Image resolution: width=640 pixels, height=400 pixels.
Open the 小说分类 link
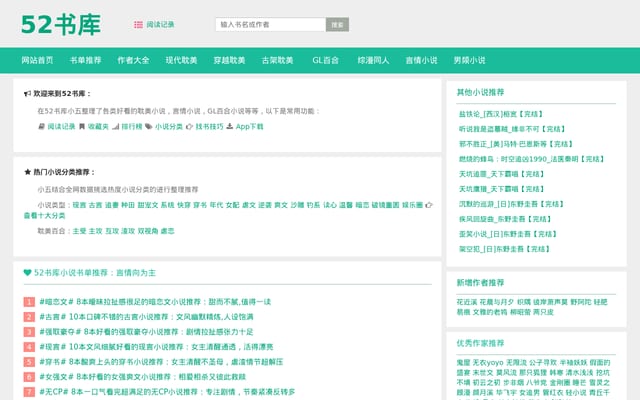point(169,127)
